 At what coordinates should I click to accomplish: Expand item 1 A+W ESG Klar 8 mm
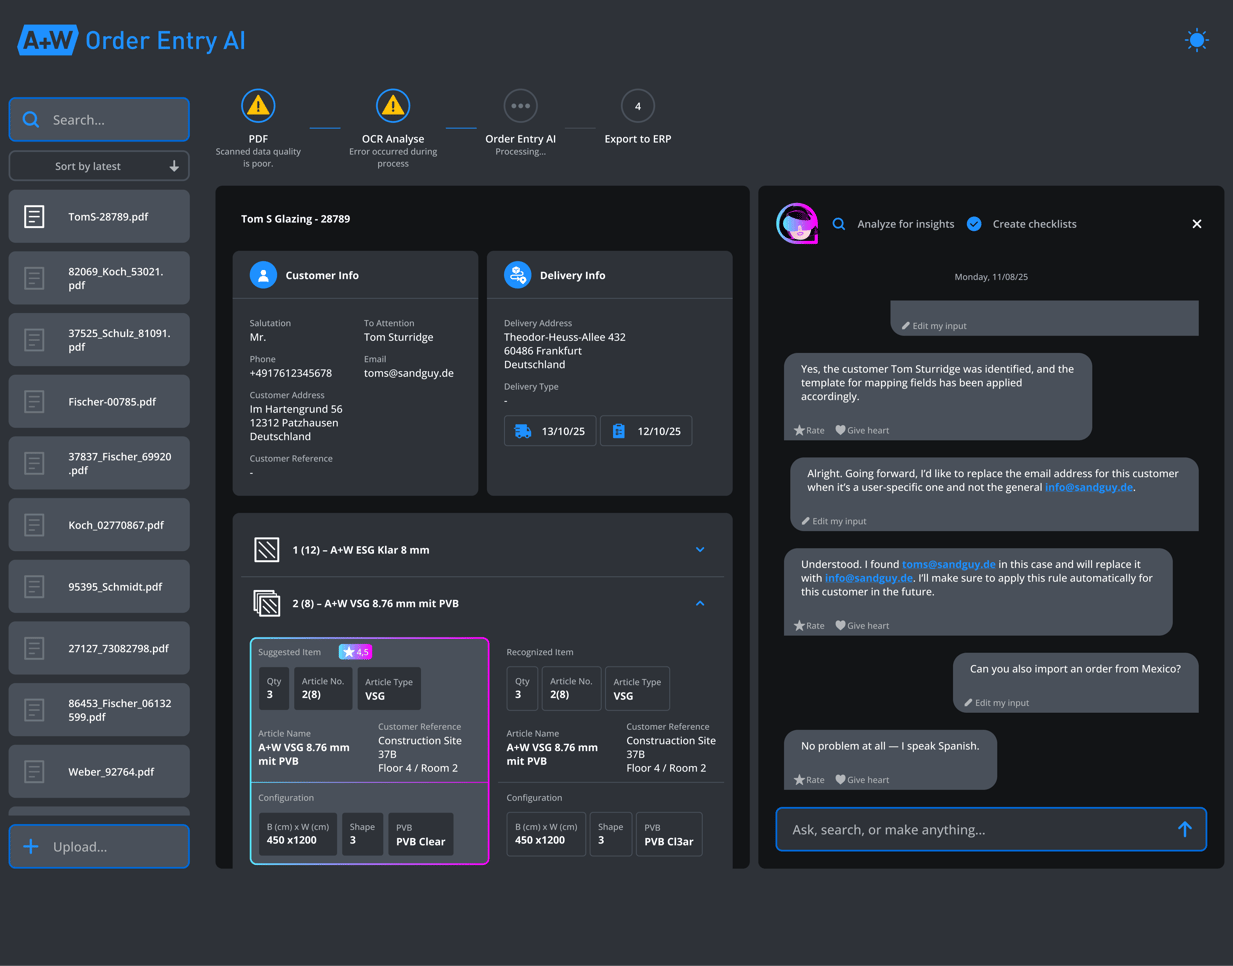pyautogui.click(x=699, y=550)
